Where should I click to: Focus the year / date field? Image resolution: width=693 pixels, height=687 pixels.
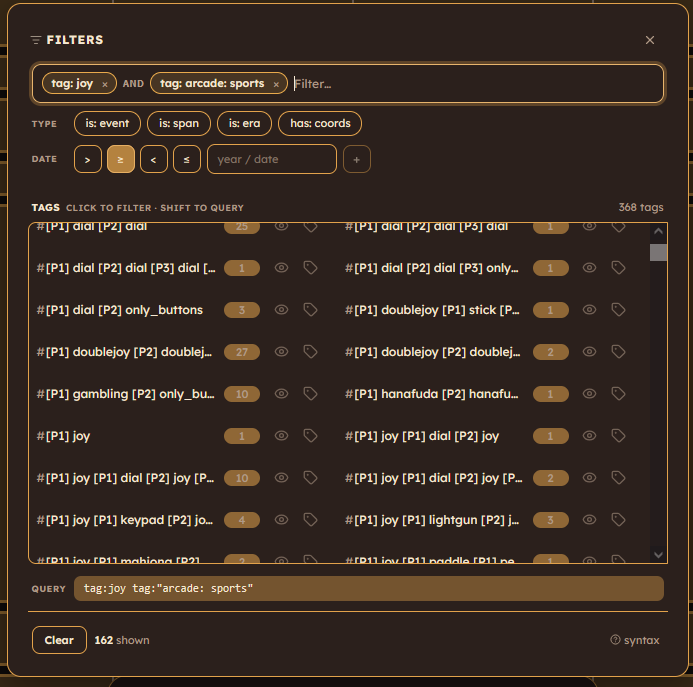(x=272, y=159)
